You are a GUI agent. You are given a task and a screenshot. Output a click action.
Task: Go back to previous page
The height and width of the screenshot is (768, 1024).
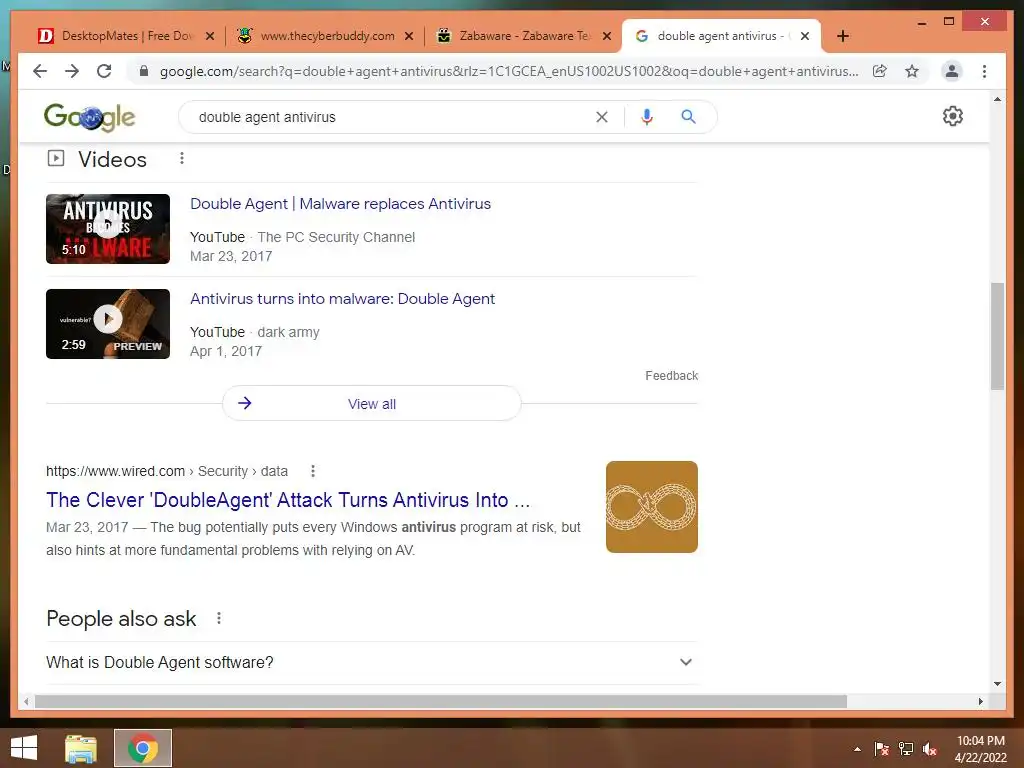pos(40,71)
